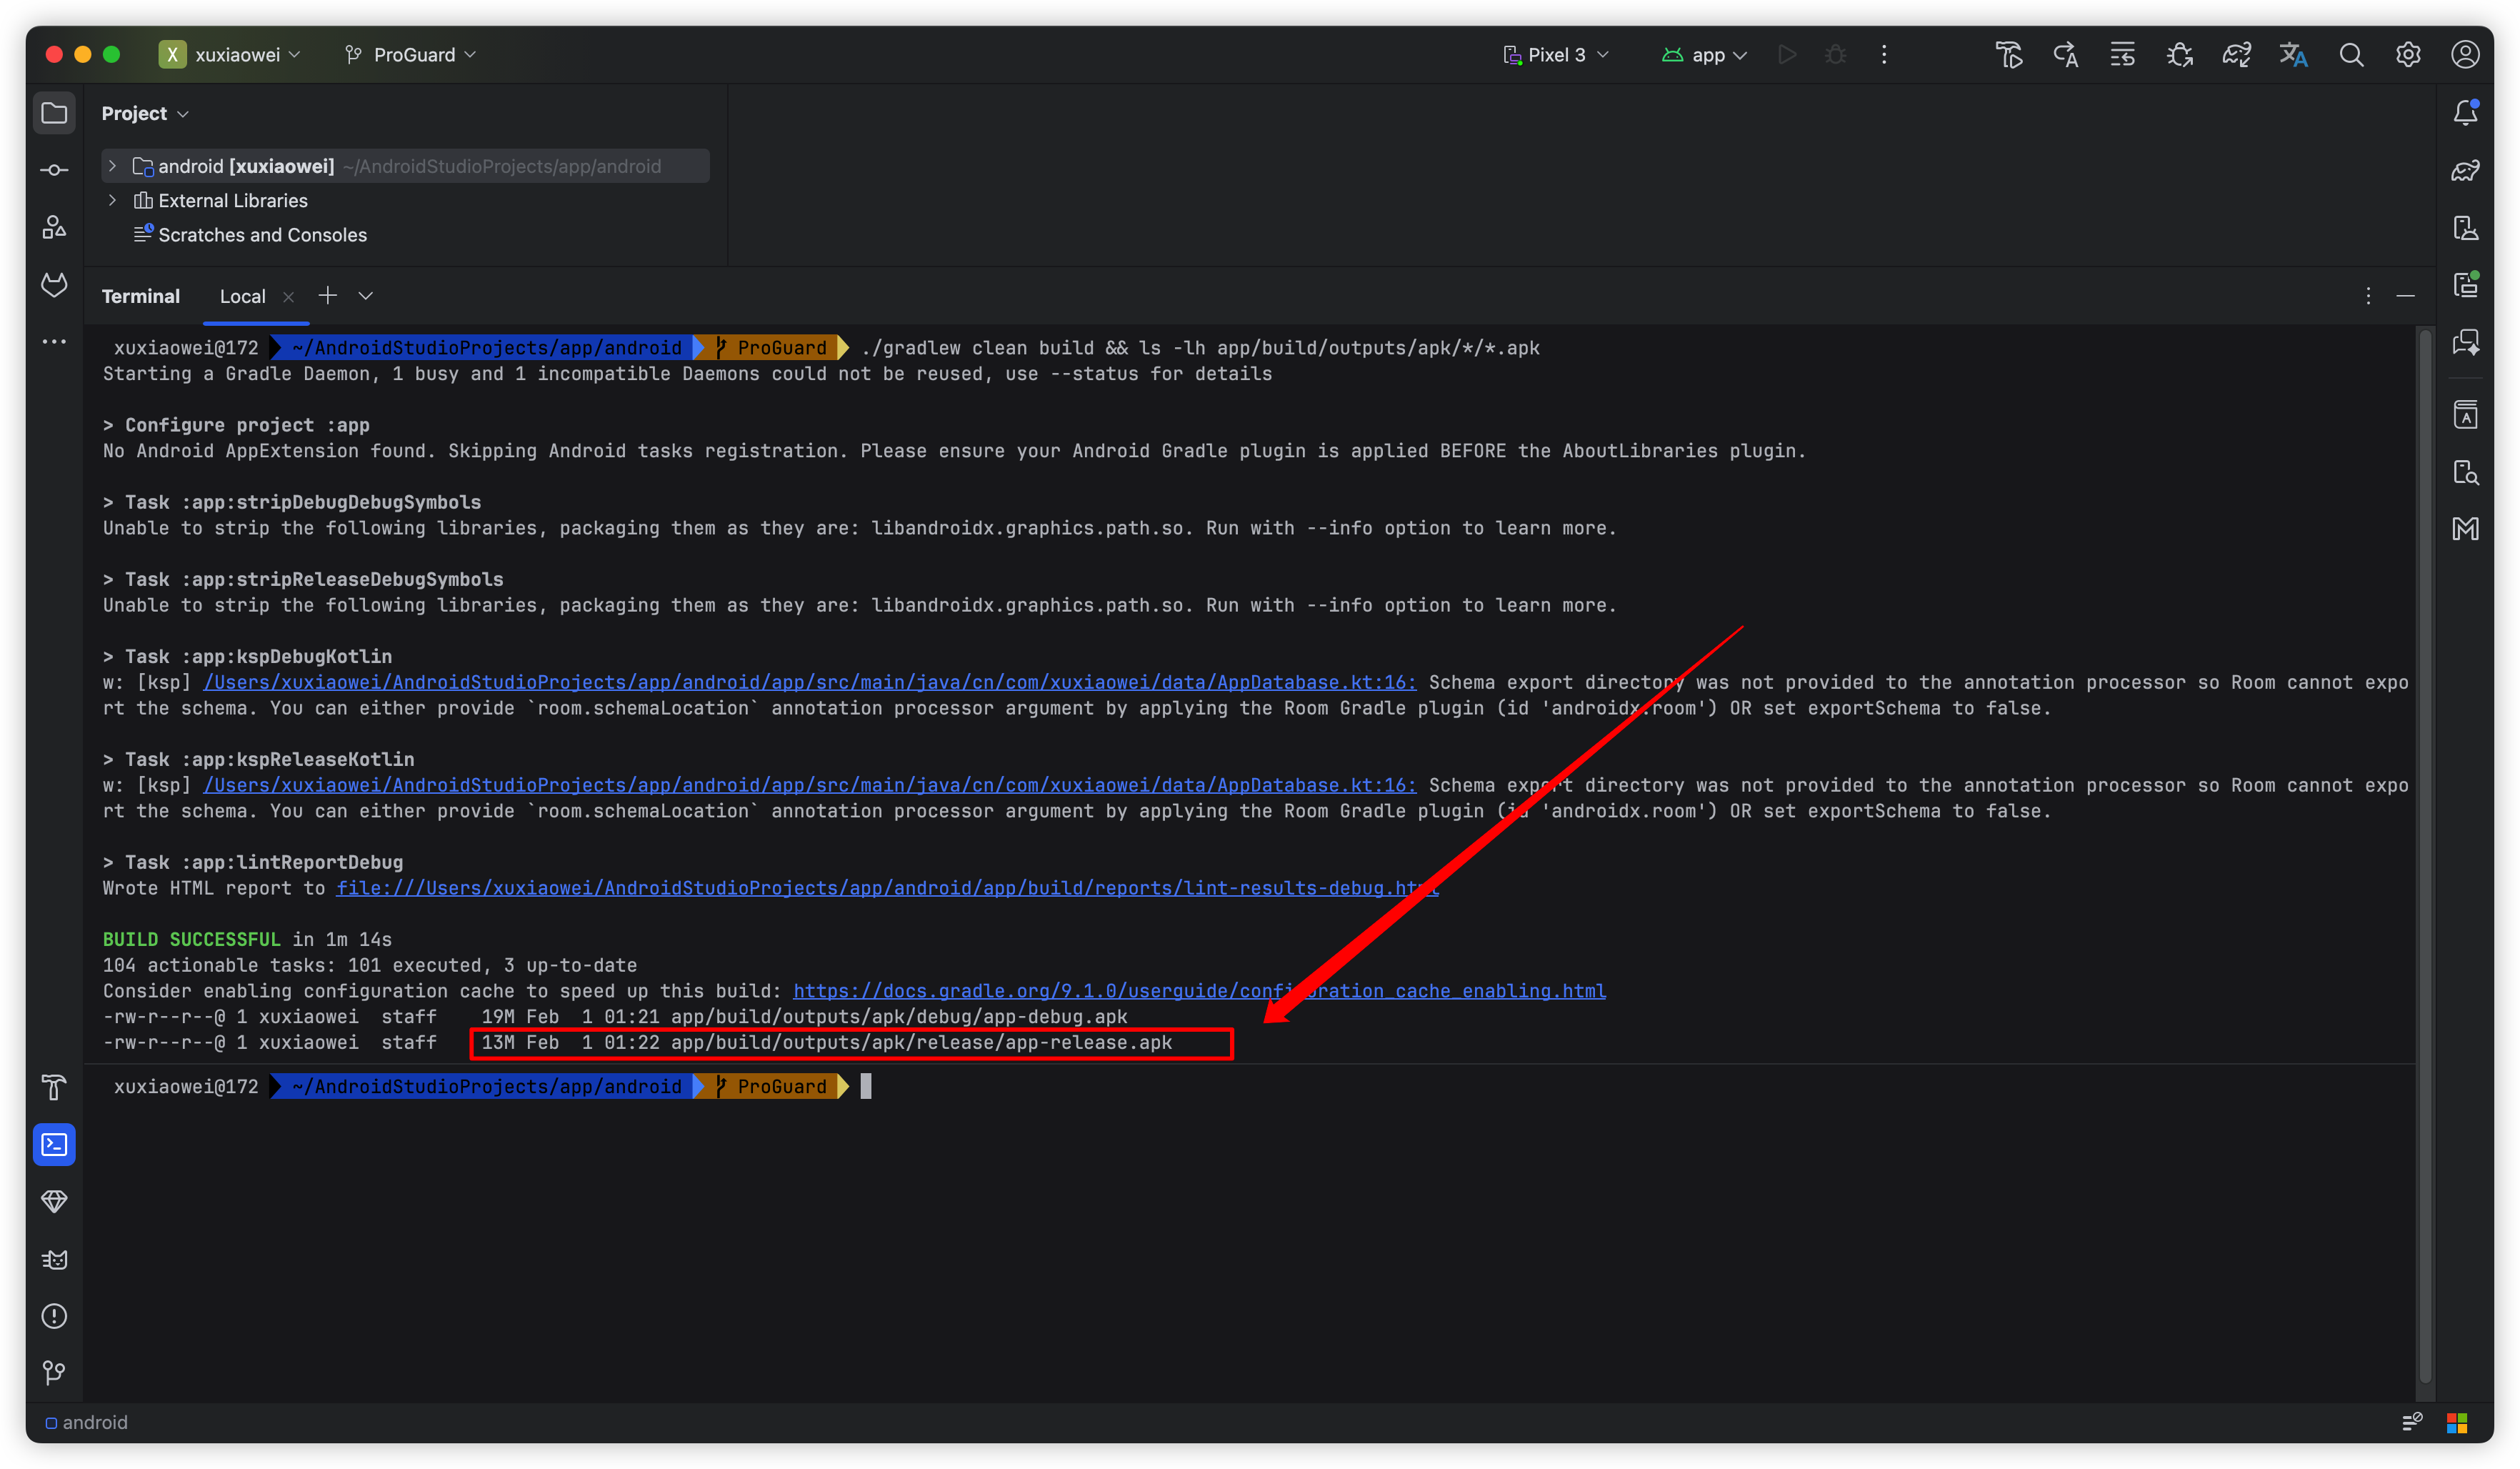Open the Git version control icon
Image resolution: width=2520 pixels, height=1469 pixels.
coord(54,1373)
